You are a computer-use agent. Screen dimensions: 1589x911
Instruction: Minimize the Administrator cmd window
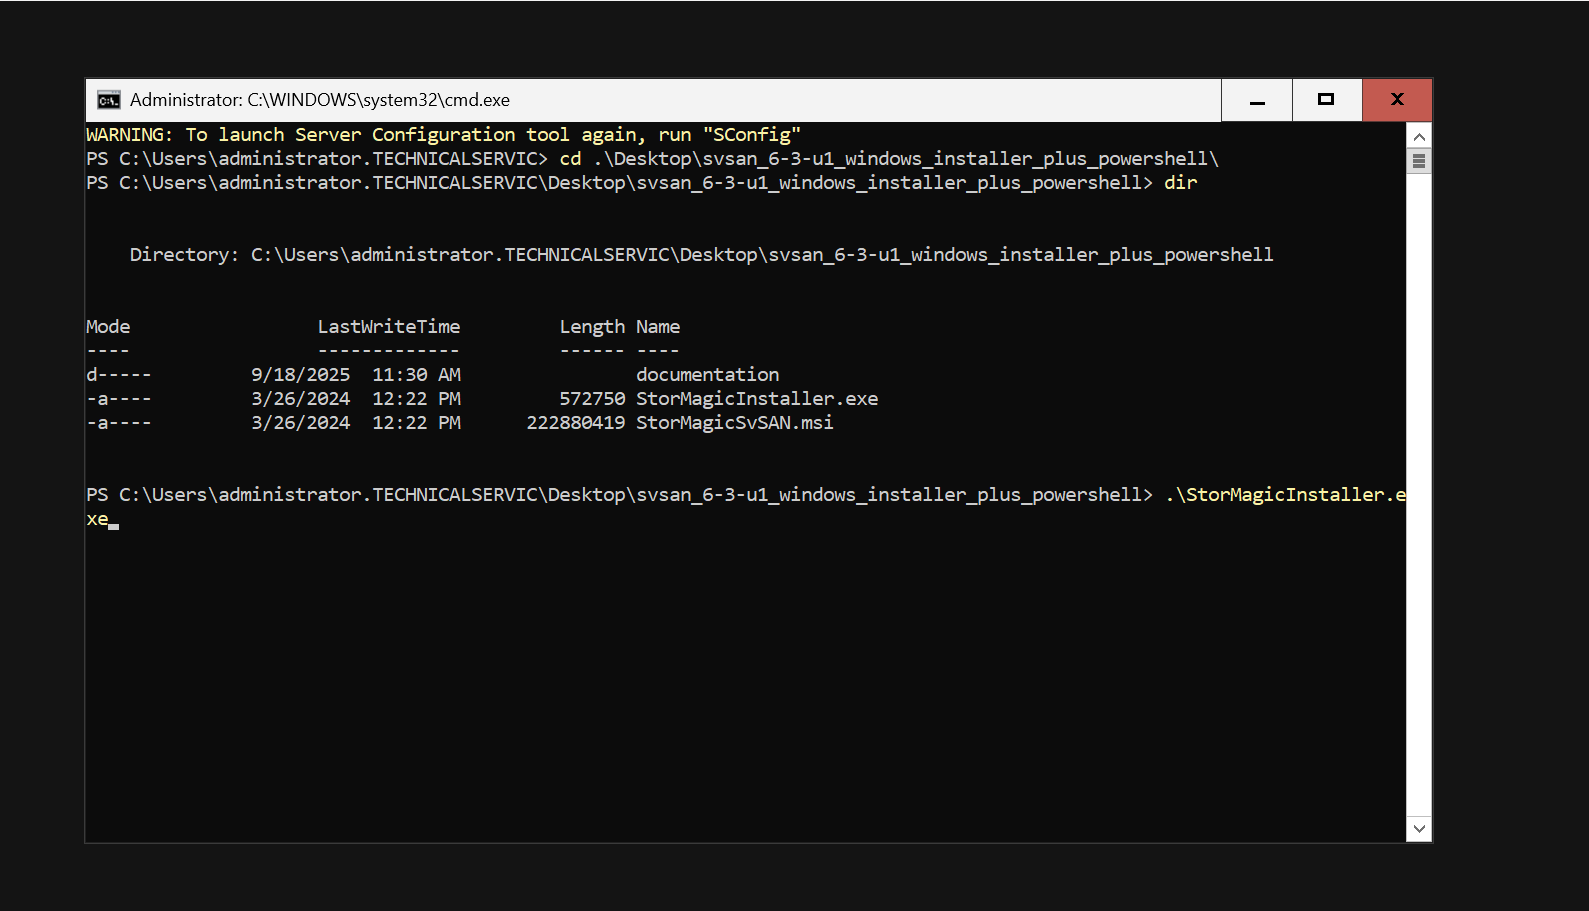1257,100
